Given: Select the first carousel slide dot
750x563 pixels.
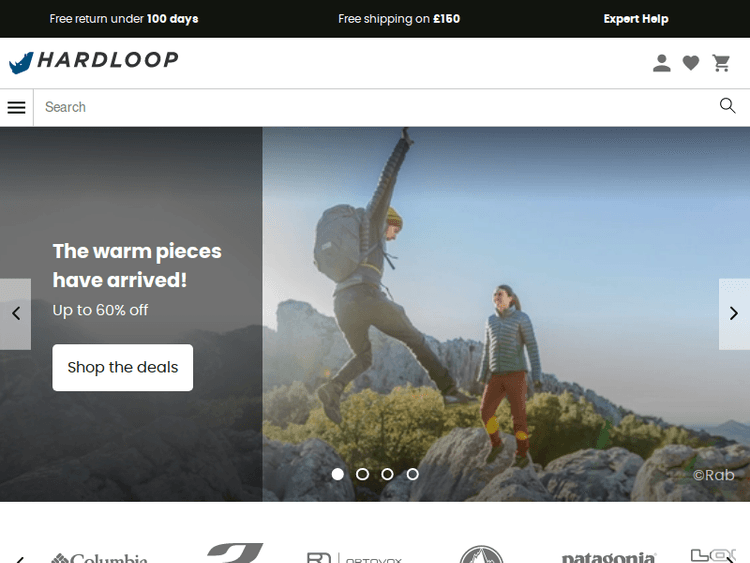Looking at the screenshot, I should pyautogui.click(x=338, y=474).
